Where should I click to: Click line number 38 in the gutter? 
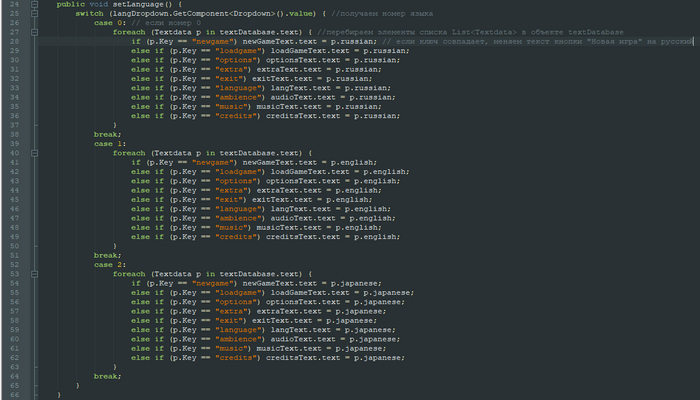(x=14, y=134)
